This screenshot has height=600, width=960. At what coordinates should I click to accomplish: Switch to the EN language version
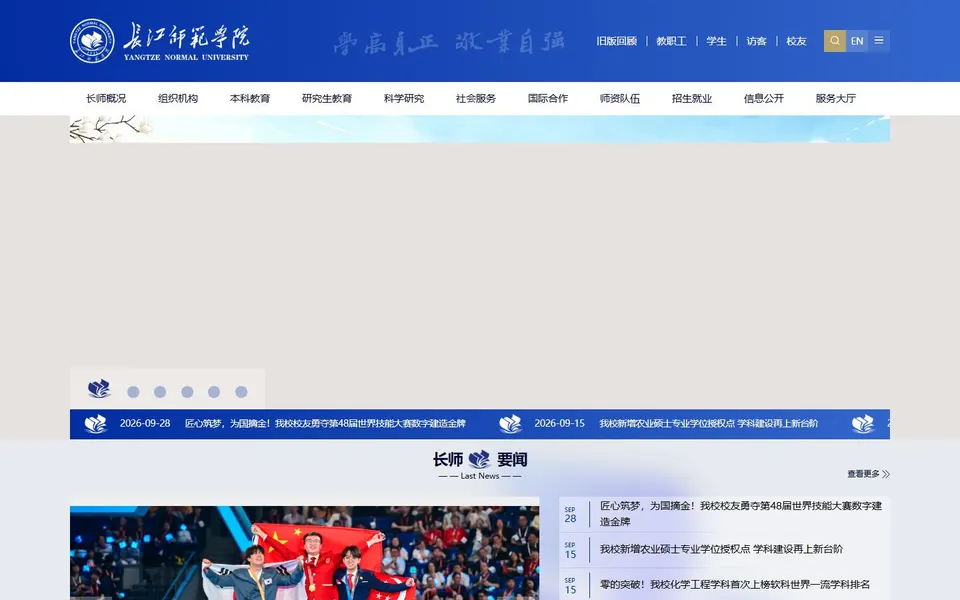coord(857,41)
